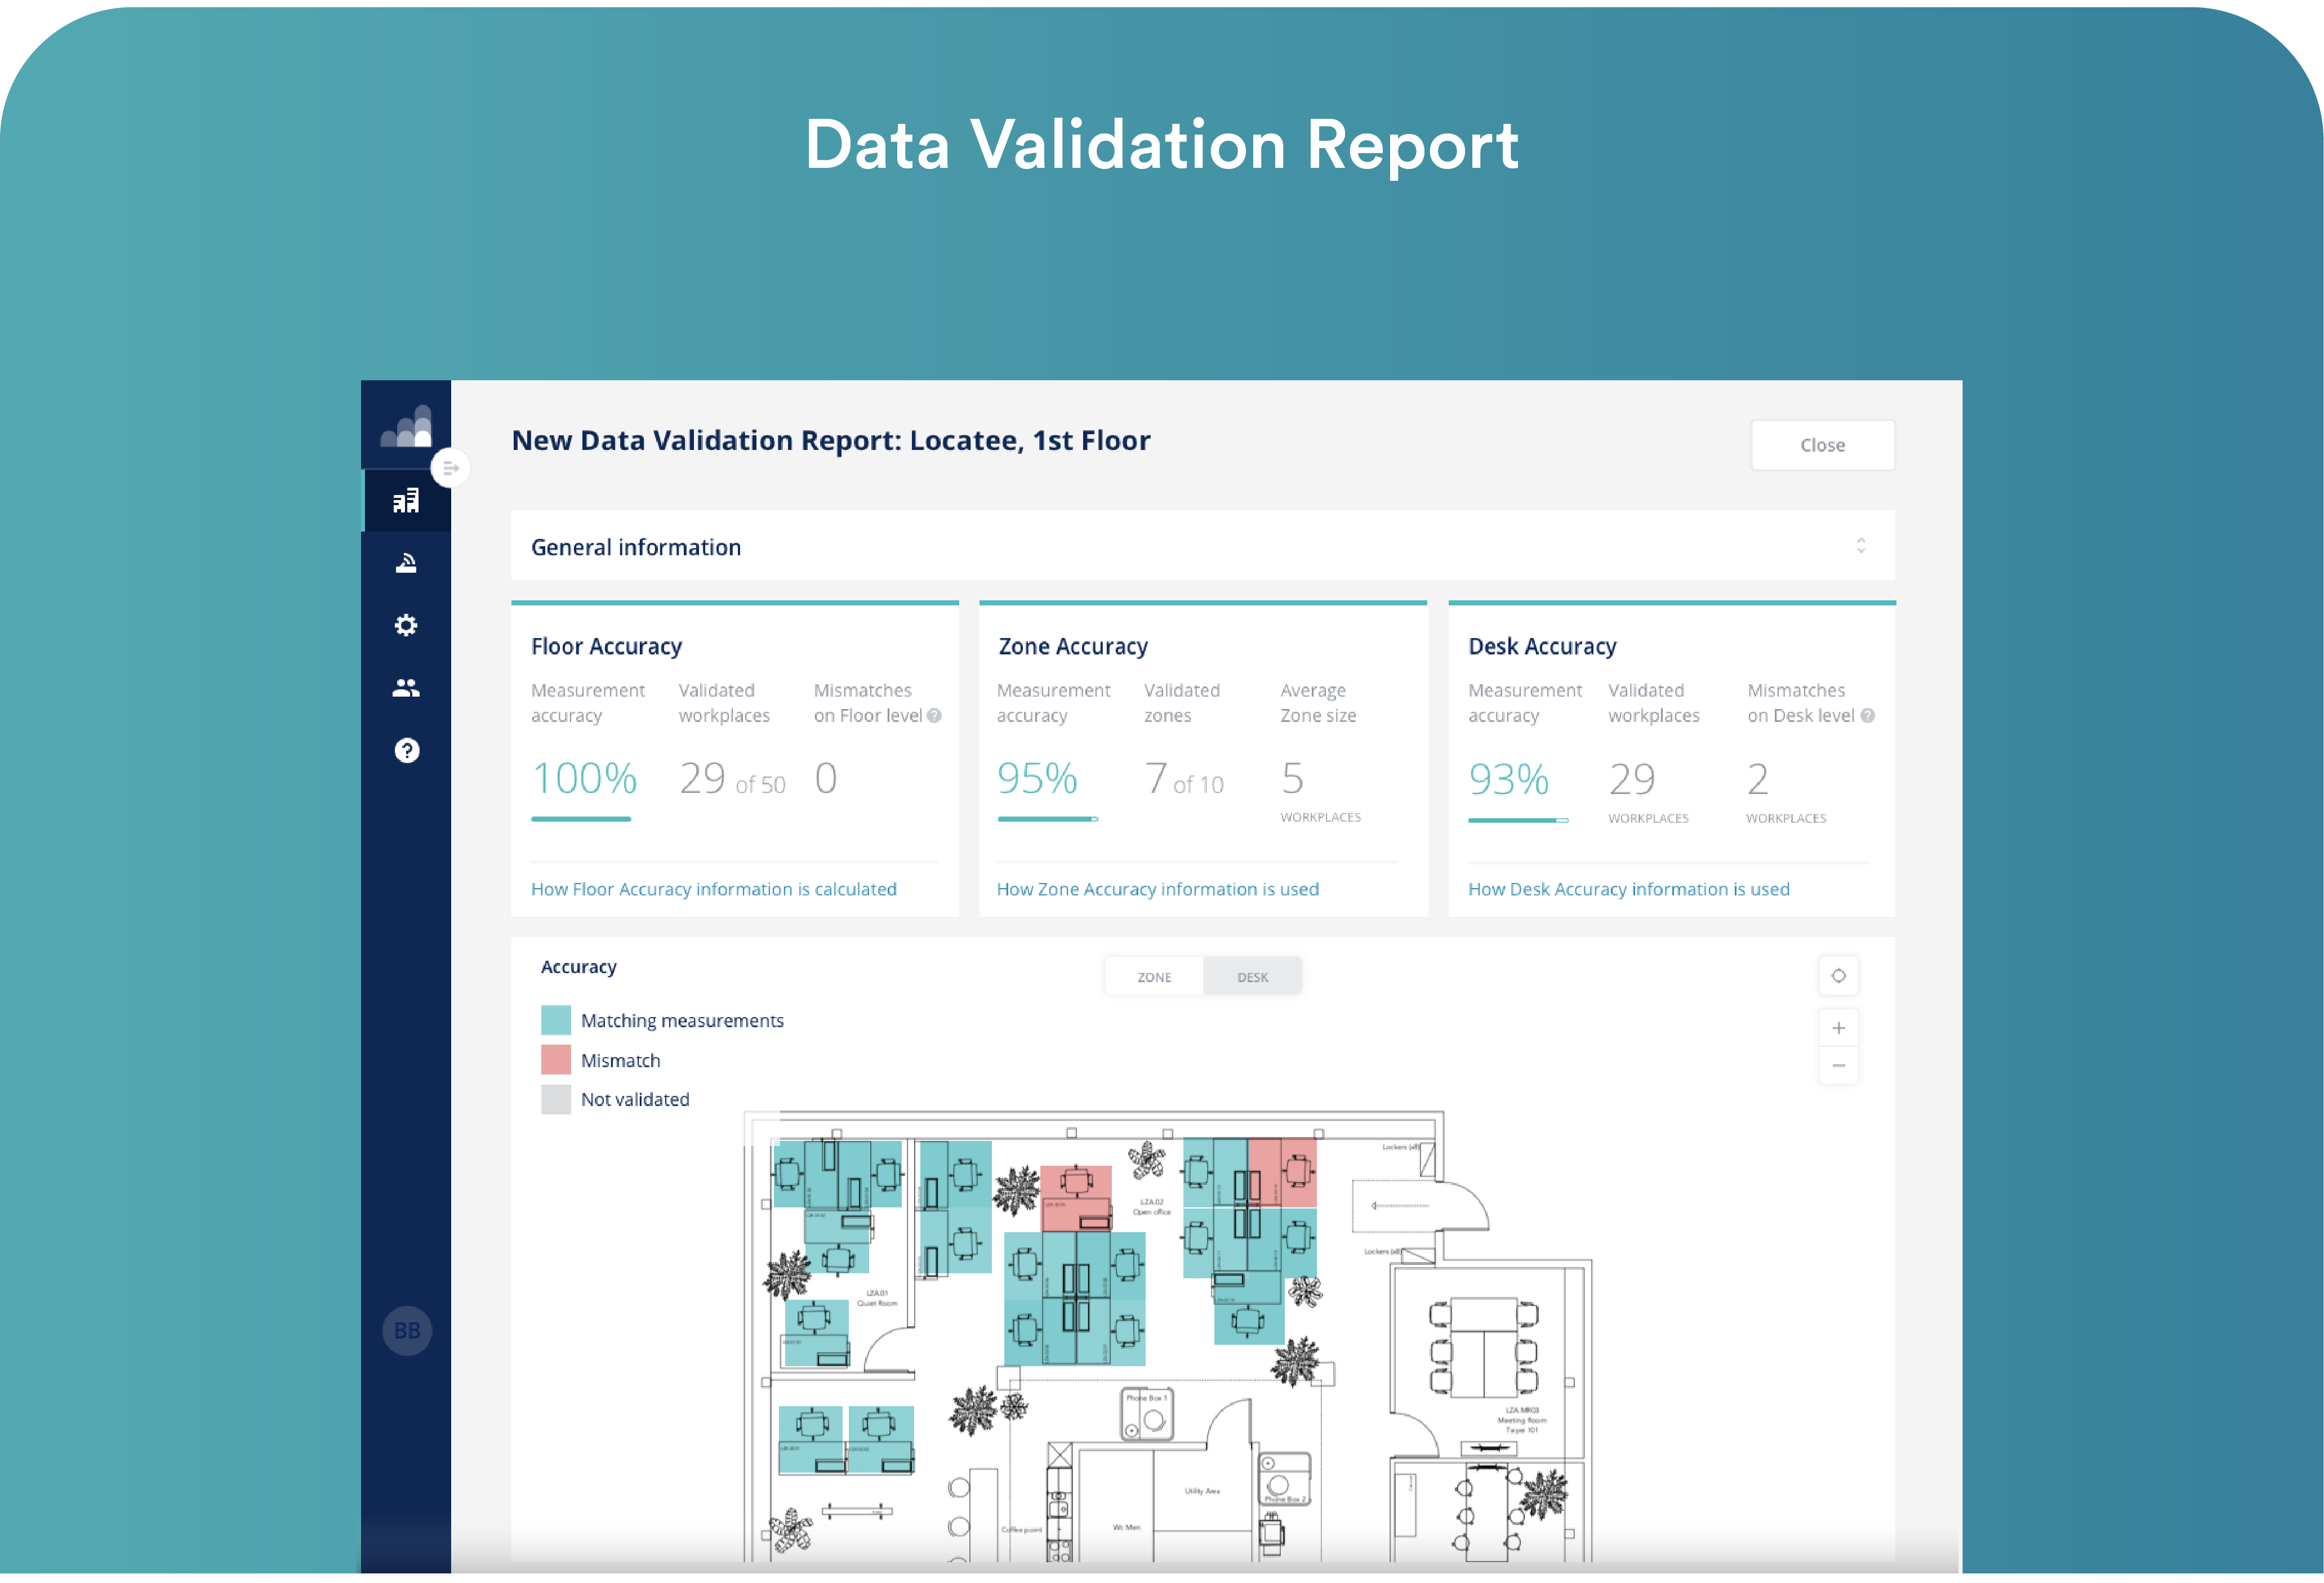
Task: Click help icon next to Floor level mismatches
Action: [x=934, y=716]
